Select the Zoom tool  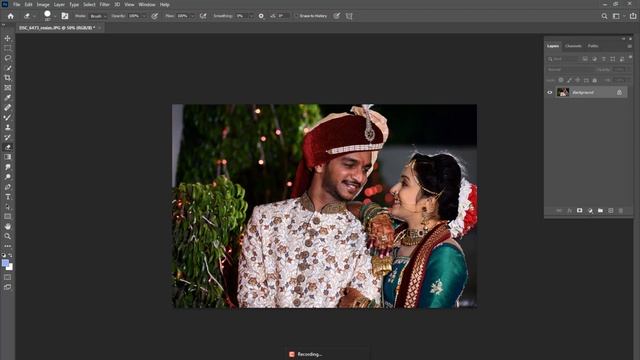click(7, 236)
